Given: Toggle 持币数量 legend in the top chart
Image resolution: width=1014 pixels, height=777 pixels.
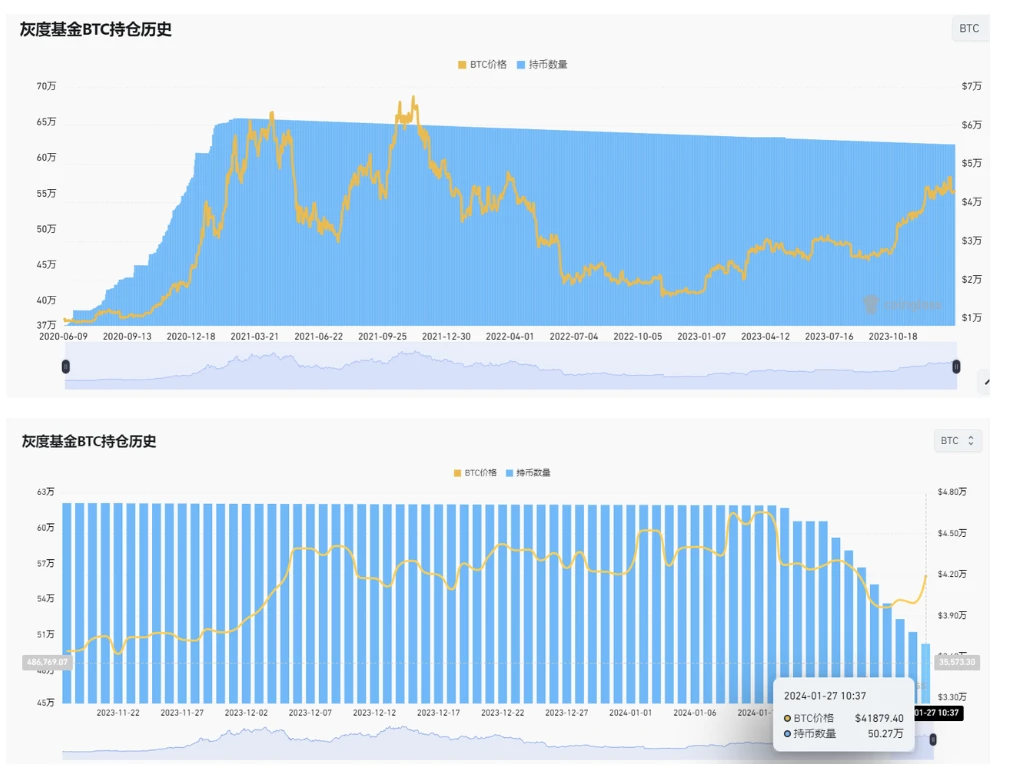Looking at the screenshot, I should (541, 65).
